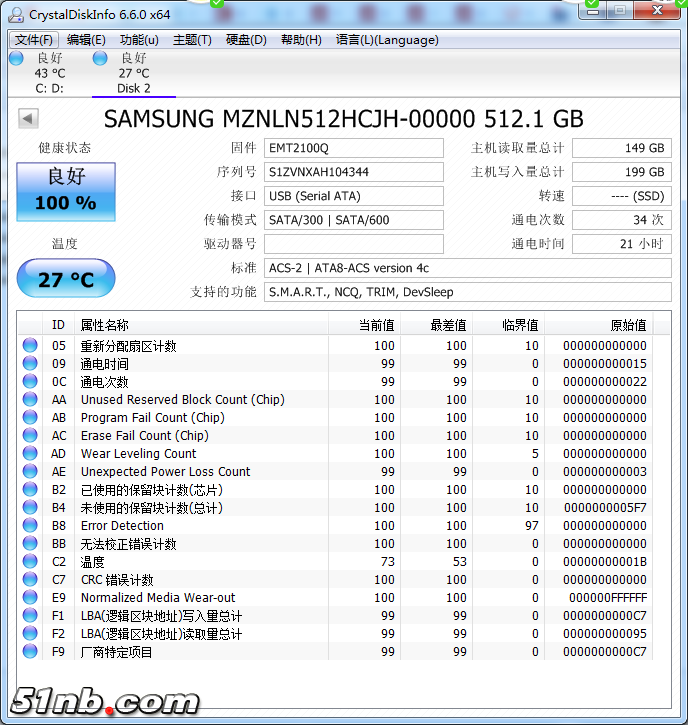The width and height of the screenshot is (688, 725).
Task: Open the 主题(T) menu
Action: (192, 40)
